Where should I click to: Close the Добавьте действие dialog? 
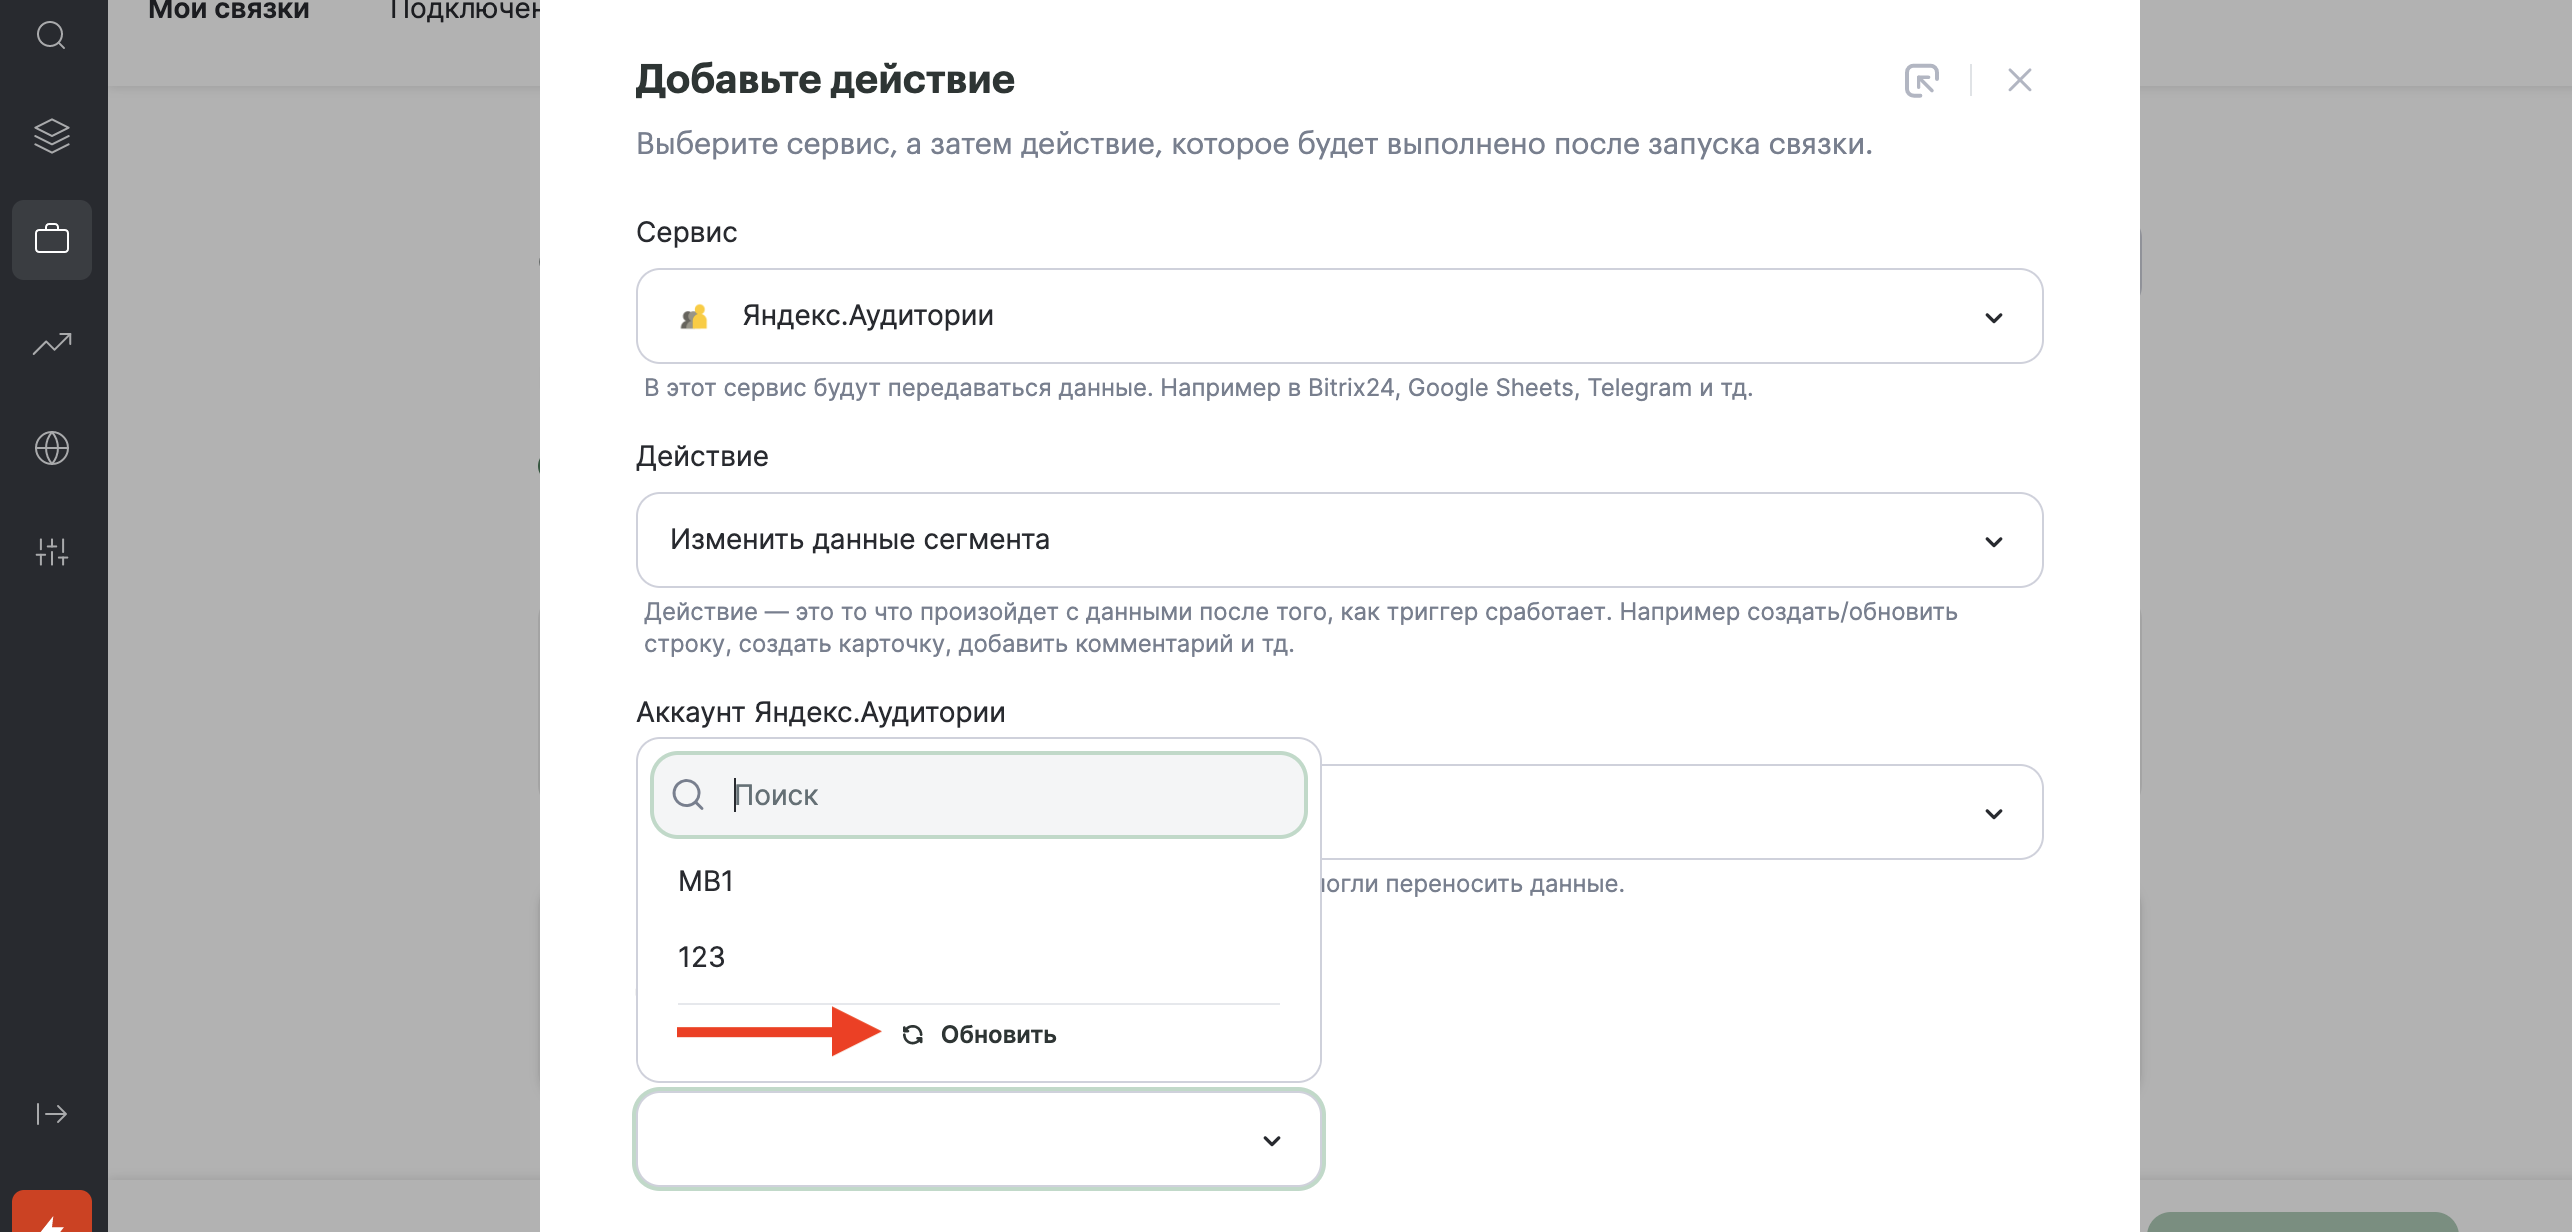click(x=2019, y=80)
